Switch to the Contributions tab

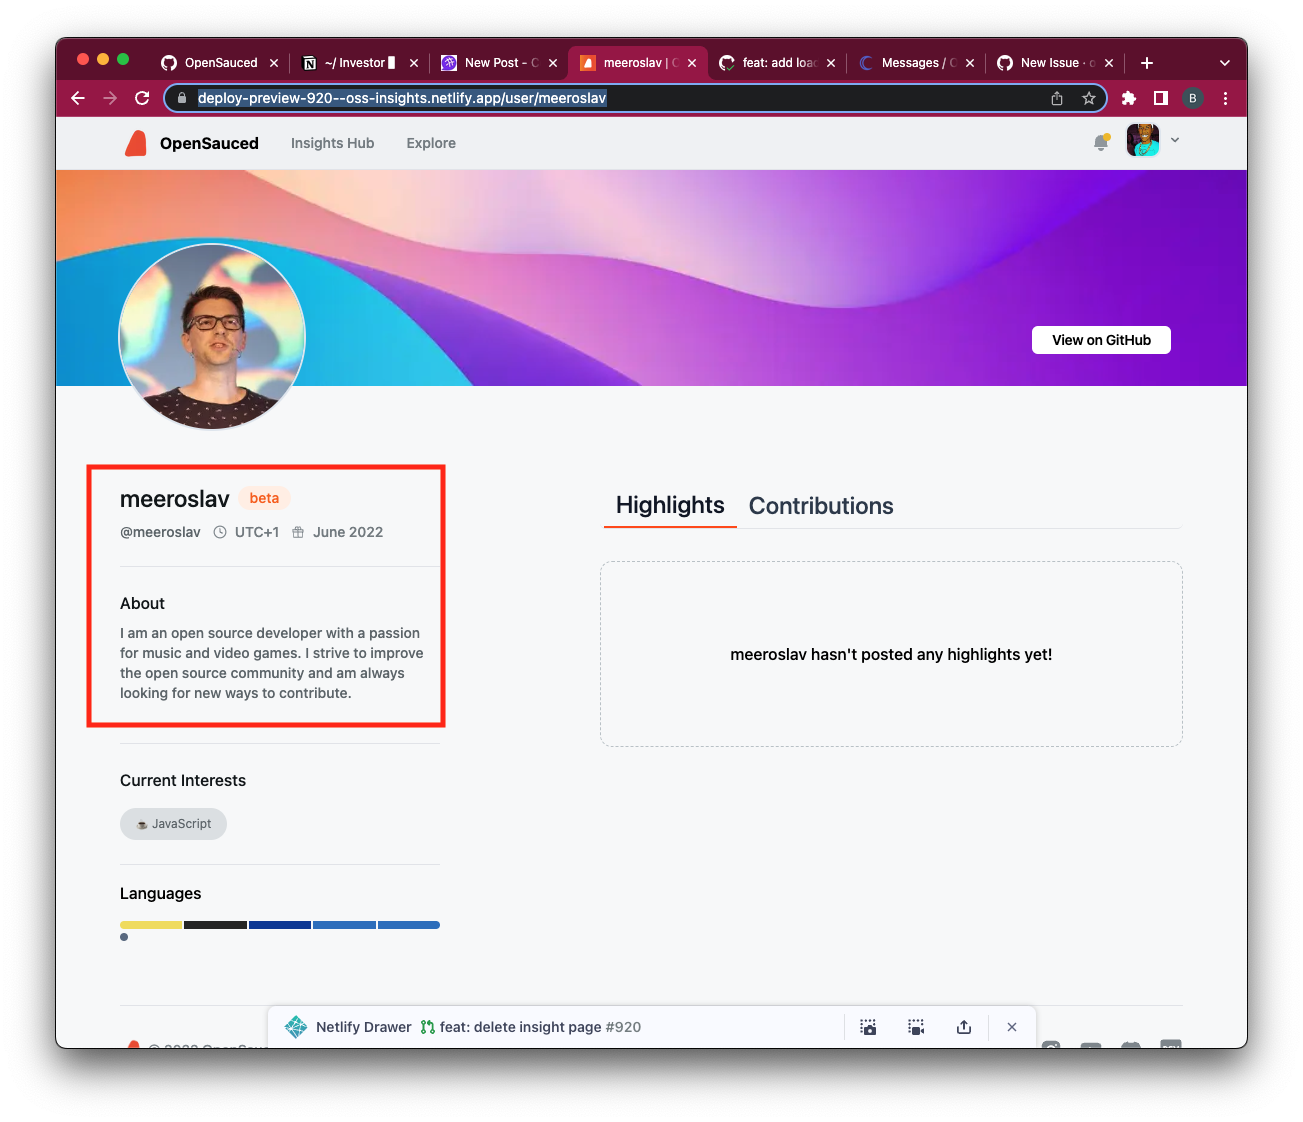click(821, 506)
